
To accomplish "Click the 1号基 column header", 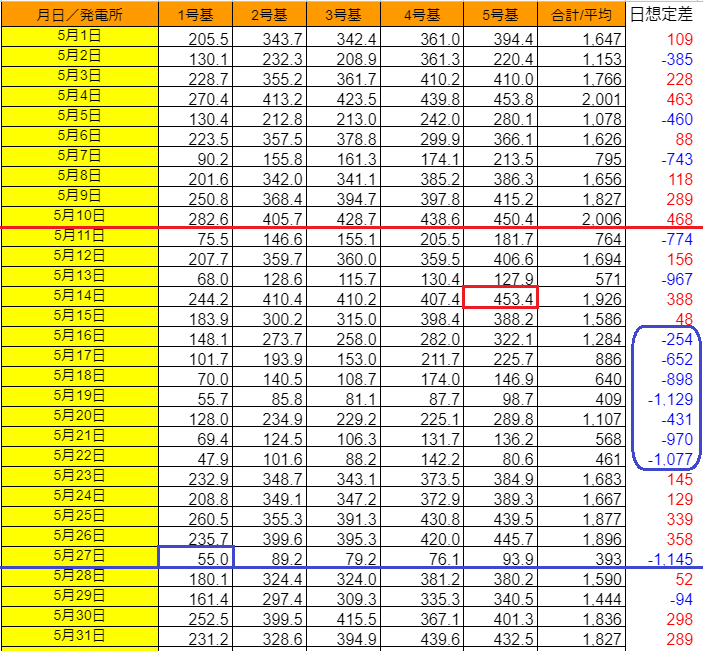I will coord(195,14).
